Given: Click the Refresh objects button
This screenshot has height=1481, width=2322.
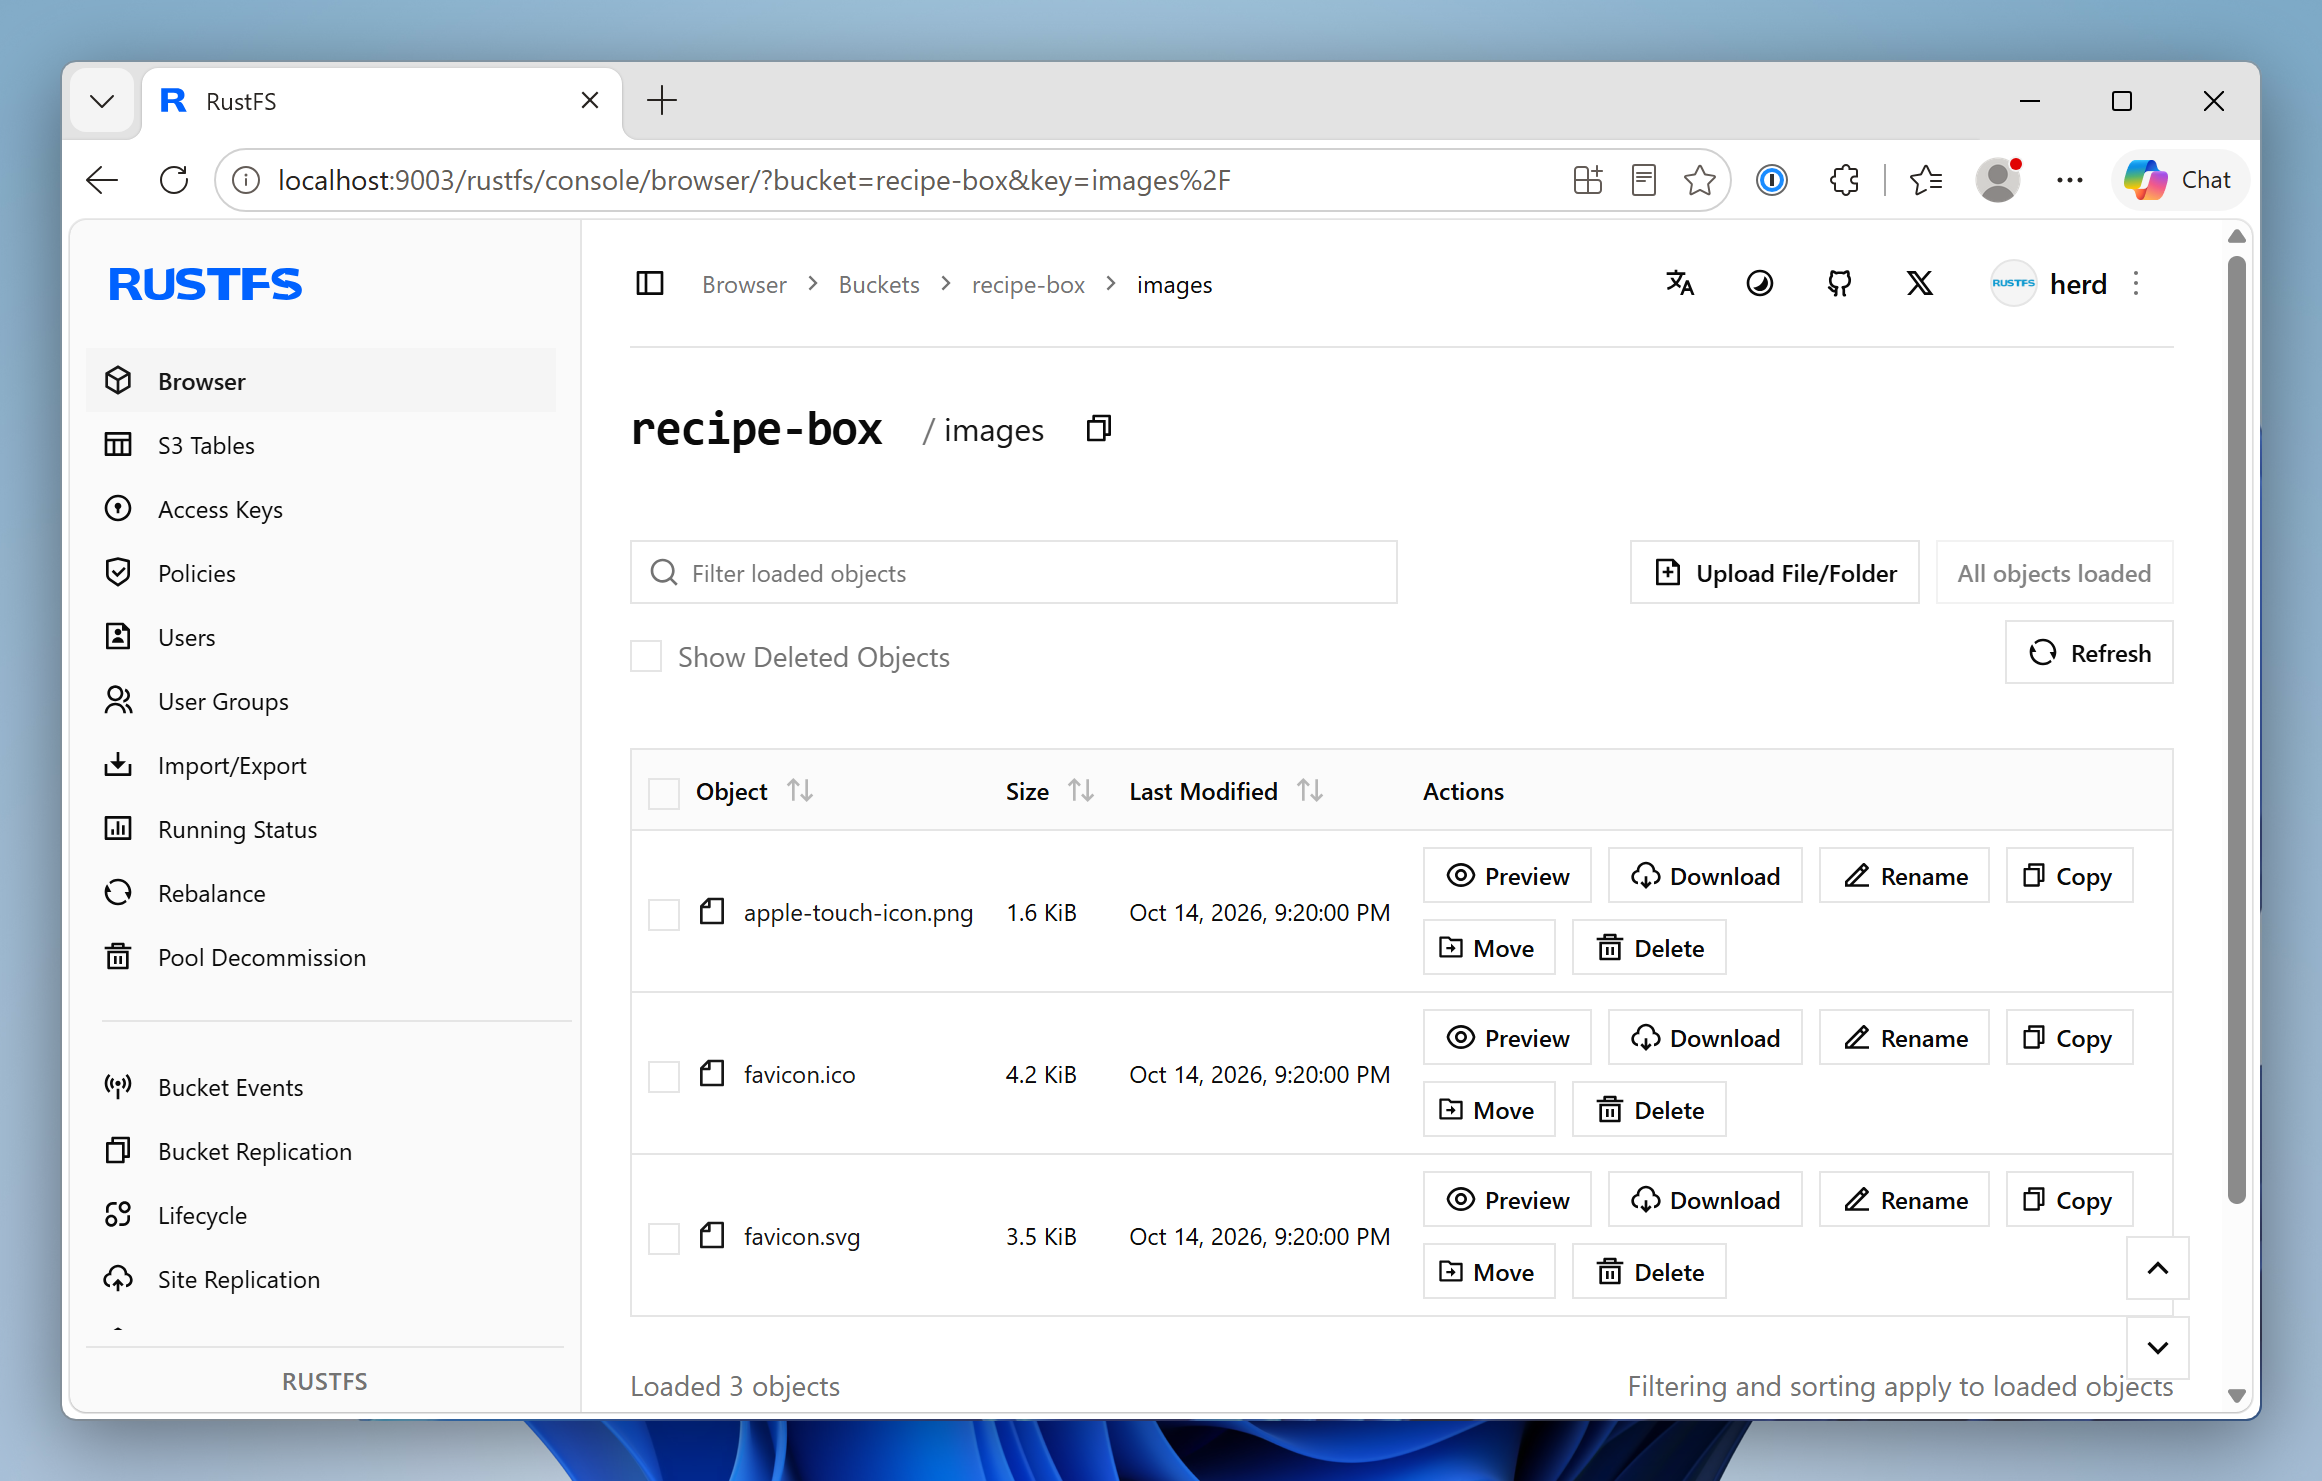Looking at the screenshot, I should tap(2089, 653).
